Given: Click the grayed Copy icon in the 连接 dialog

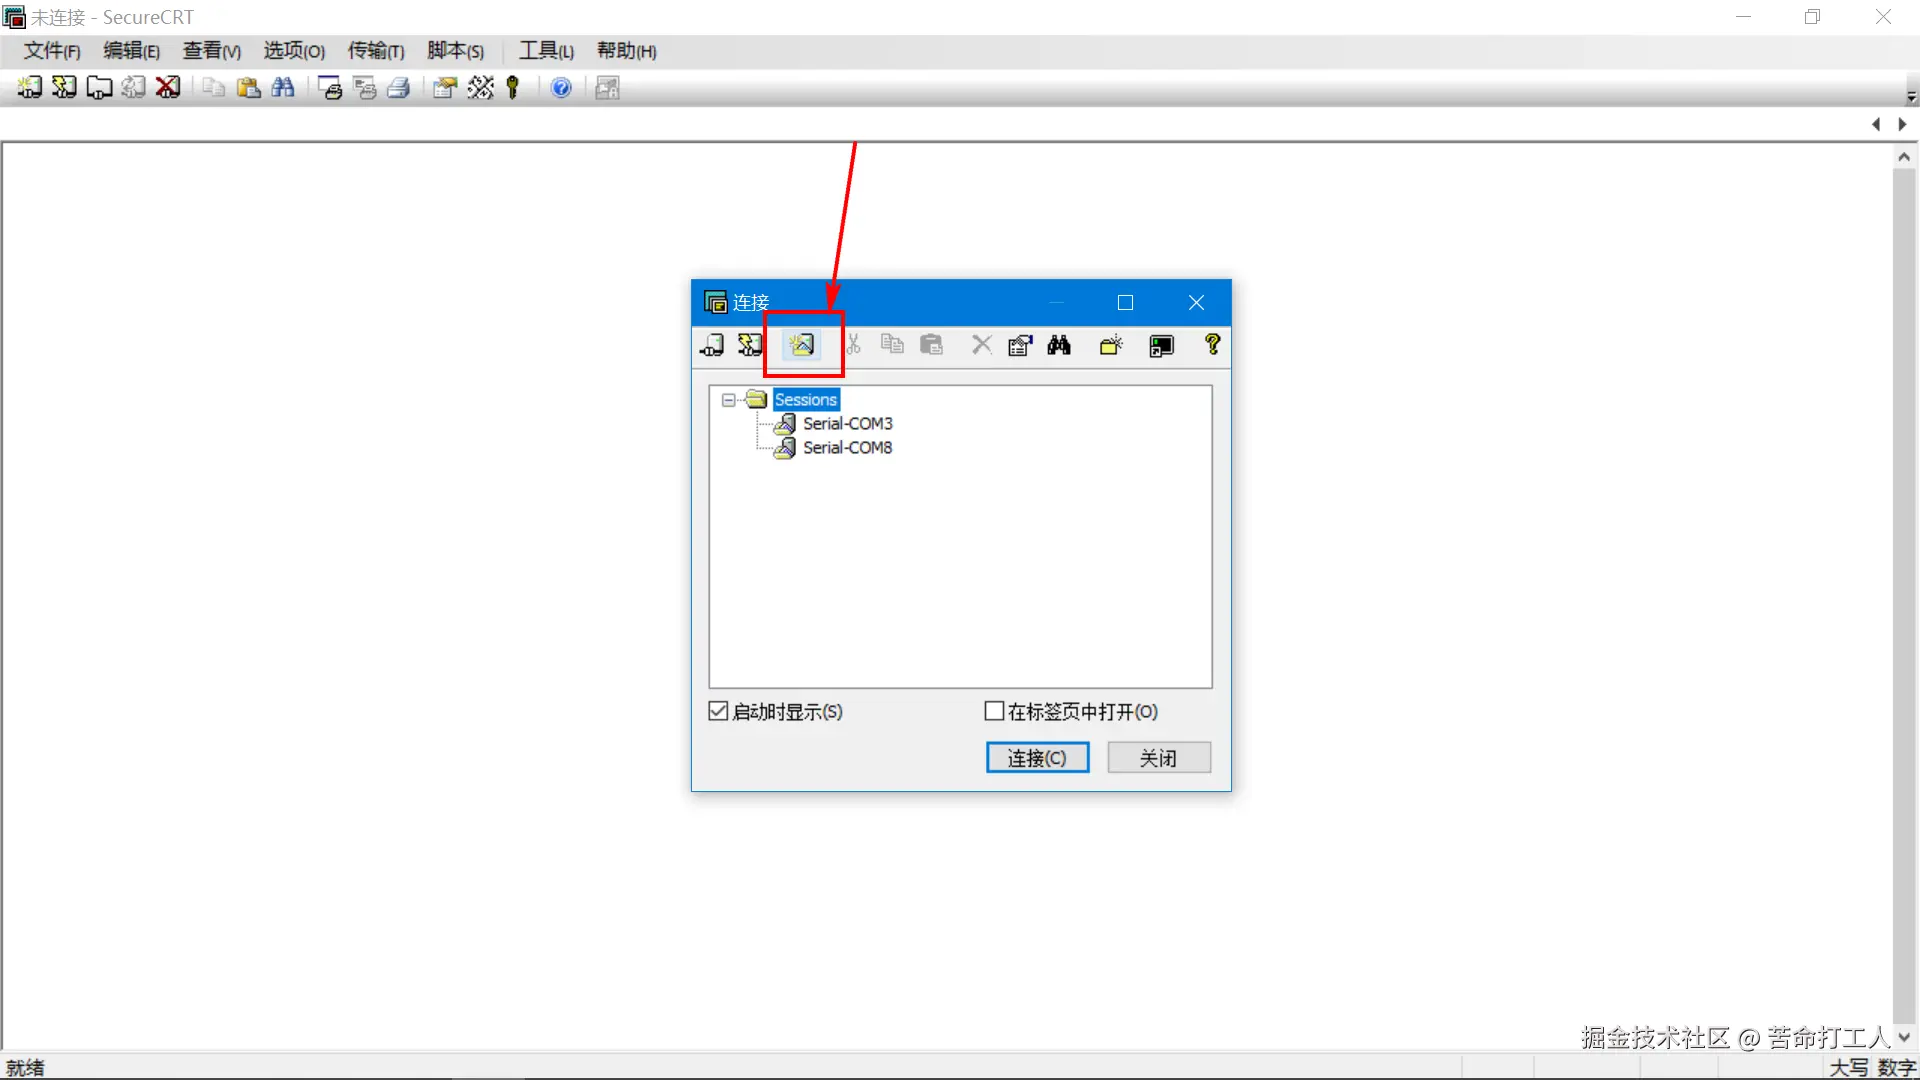Looking at the screenshot, I should pos(892,345).
